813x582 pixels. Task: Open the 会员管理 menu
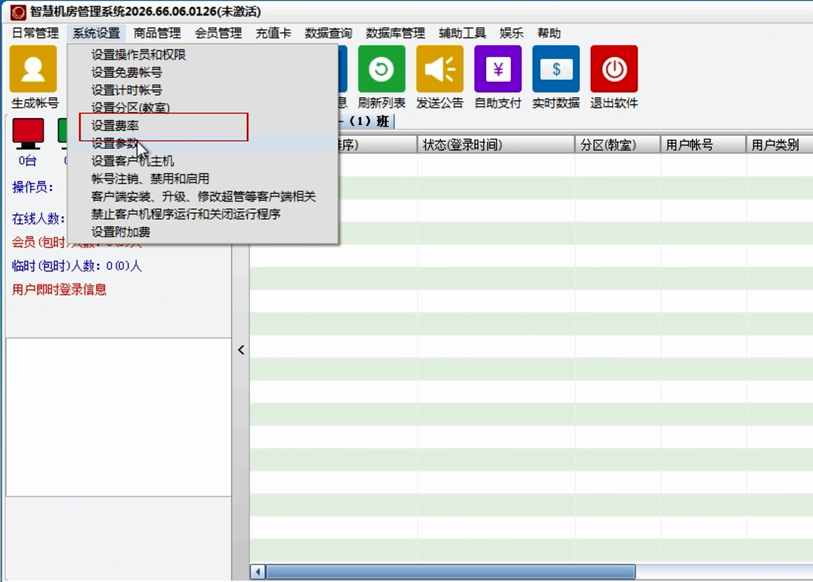(x=218, y=33)
